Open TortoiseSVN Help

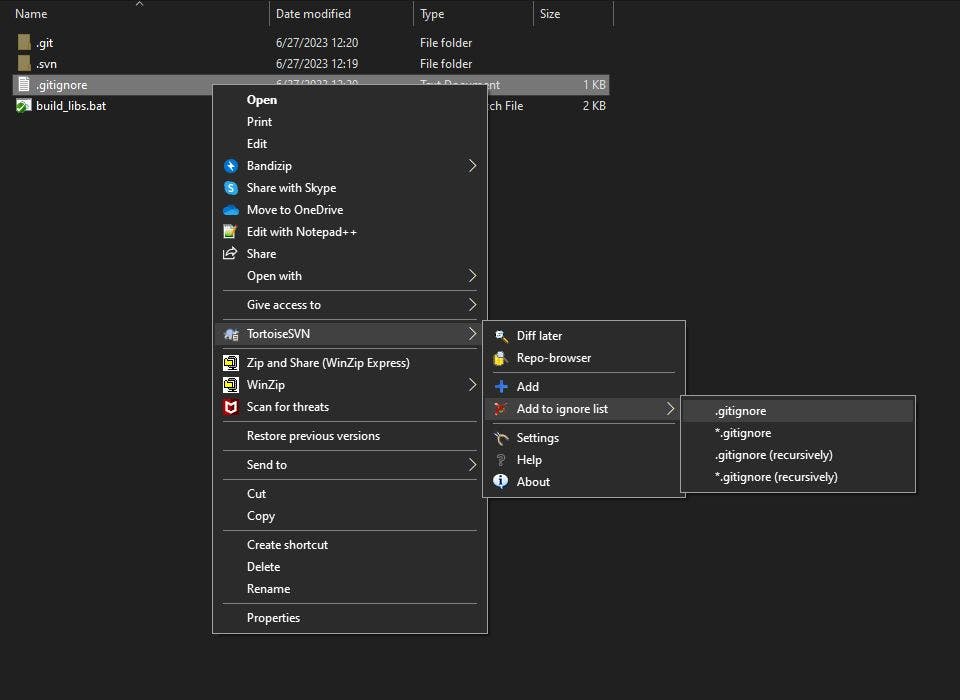(528, 459)
